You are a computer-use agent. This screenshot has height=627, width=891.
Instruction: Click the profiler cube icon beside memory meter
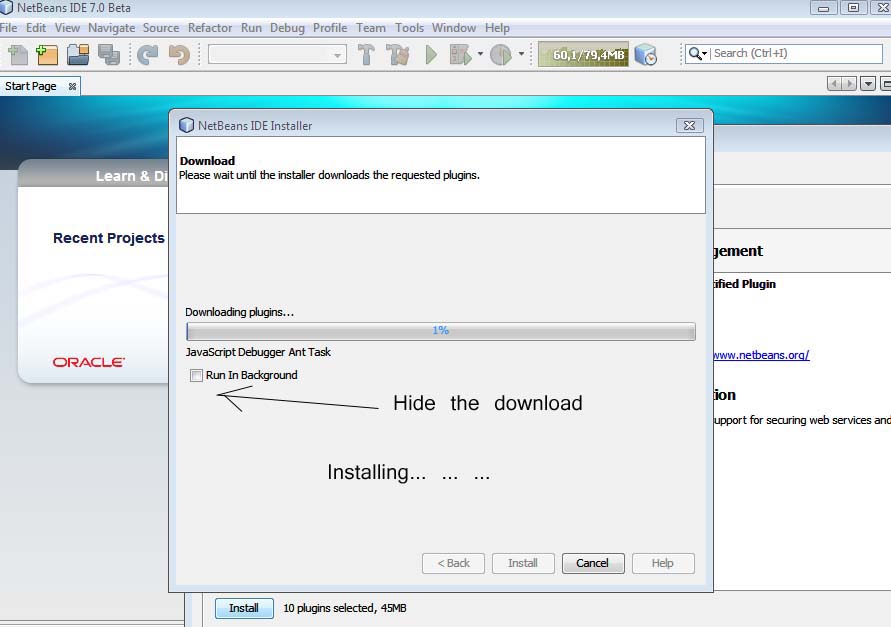(646, 55)
